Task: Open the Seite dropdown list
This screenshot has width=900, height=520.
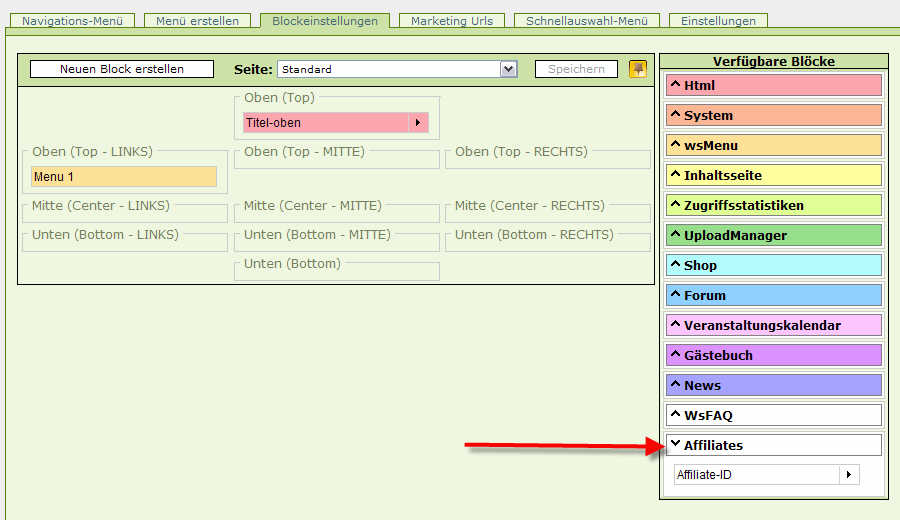Action: (508, 69)
